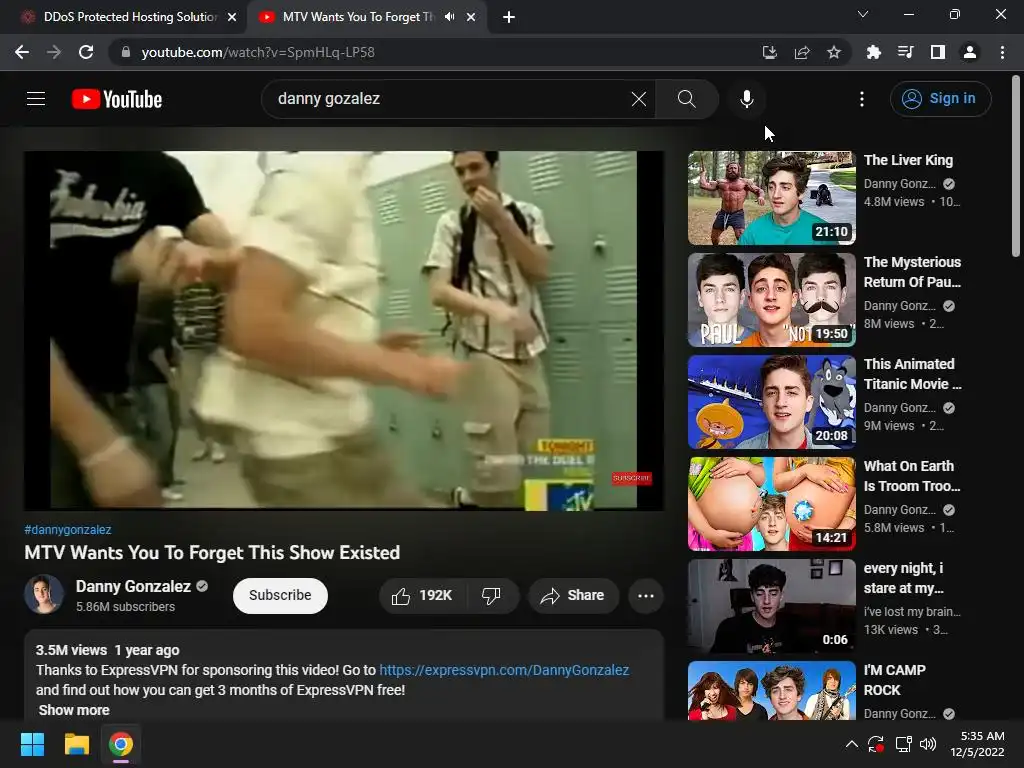Close the MTV Wants You To Forget tab
This screenshot has width=1024, height=768.
[471, 17]
